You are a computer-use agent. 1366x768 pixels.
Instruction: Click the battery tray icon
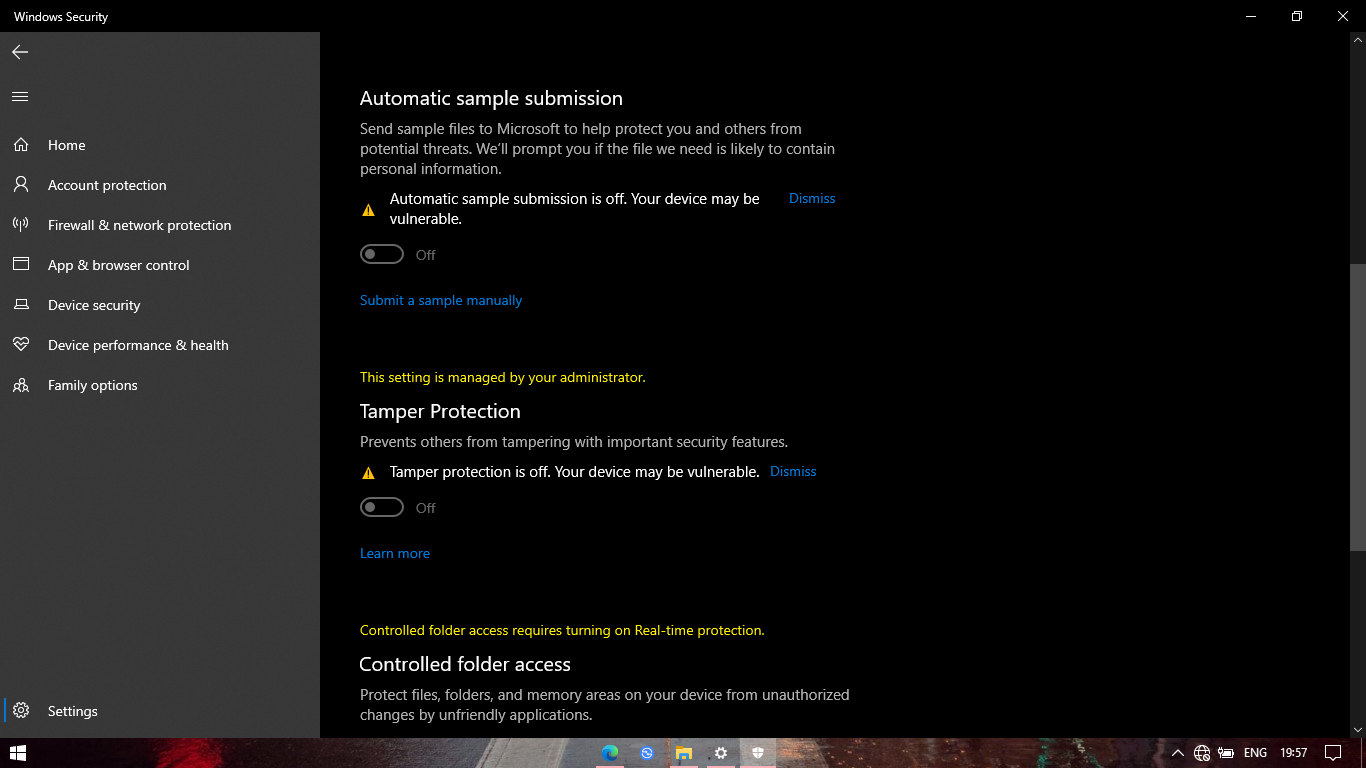1227,753
